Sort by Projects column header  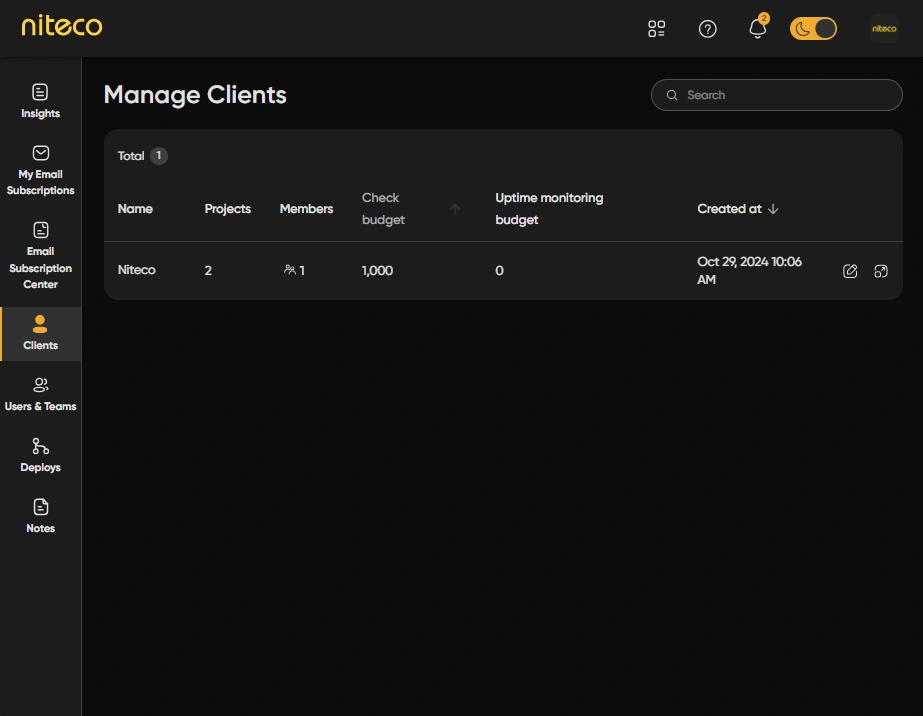point(227,208)
